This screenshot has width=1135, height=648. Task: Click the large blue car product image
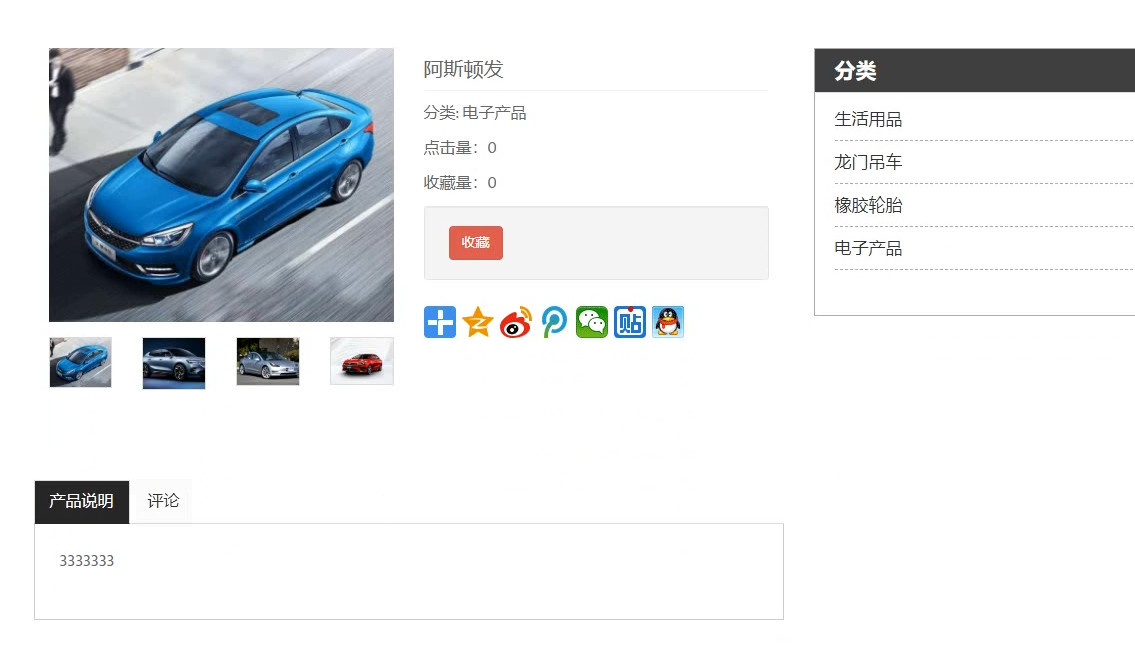click(x=221, y=185)
